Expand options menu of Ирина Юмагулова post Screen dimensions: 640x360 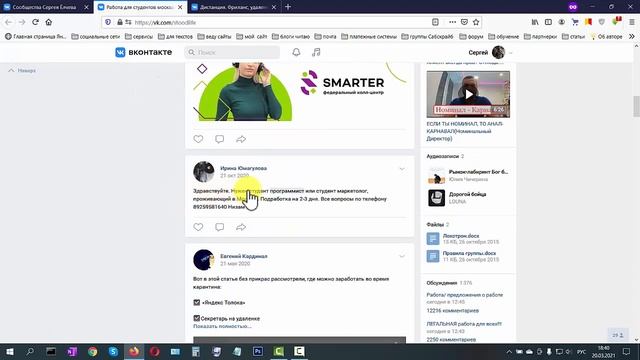(402, 169)
